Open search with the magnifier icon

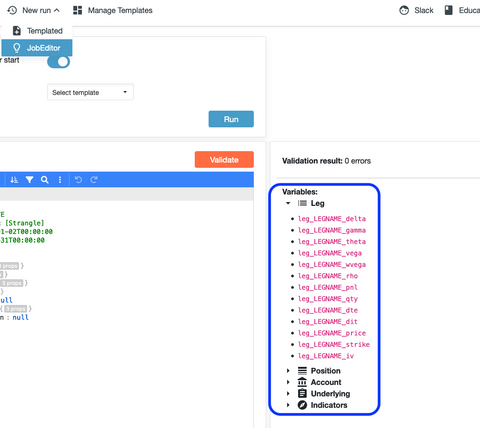coord(45,180)
